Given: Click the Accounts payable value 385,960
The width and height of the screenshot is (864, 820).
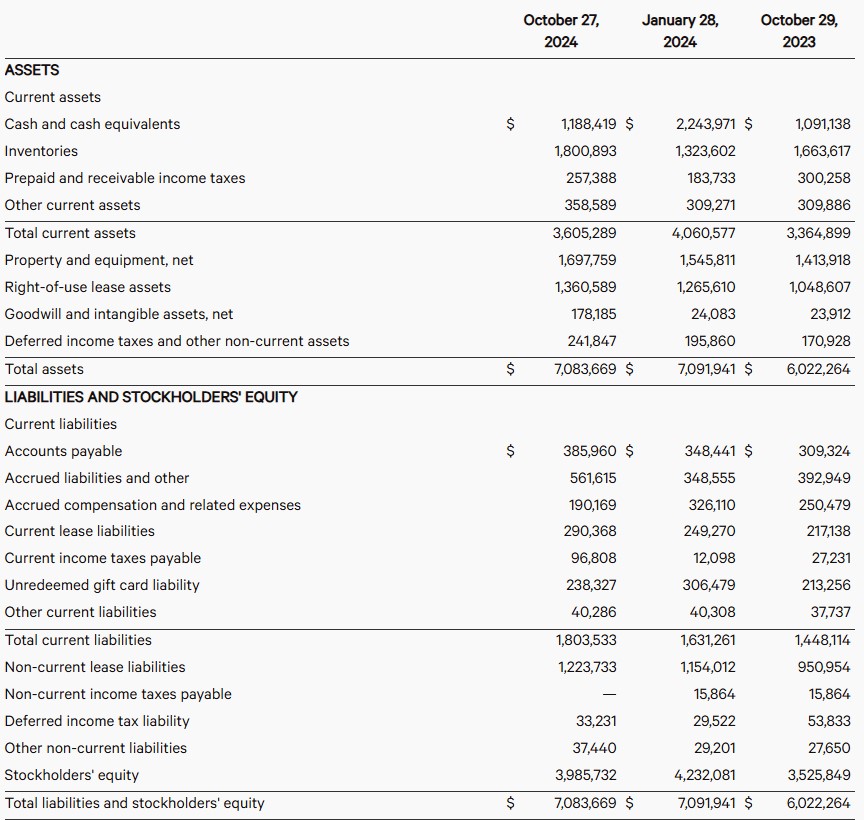Looking at the screenshot, I should coord(590,451).
